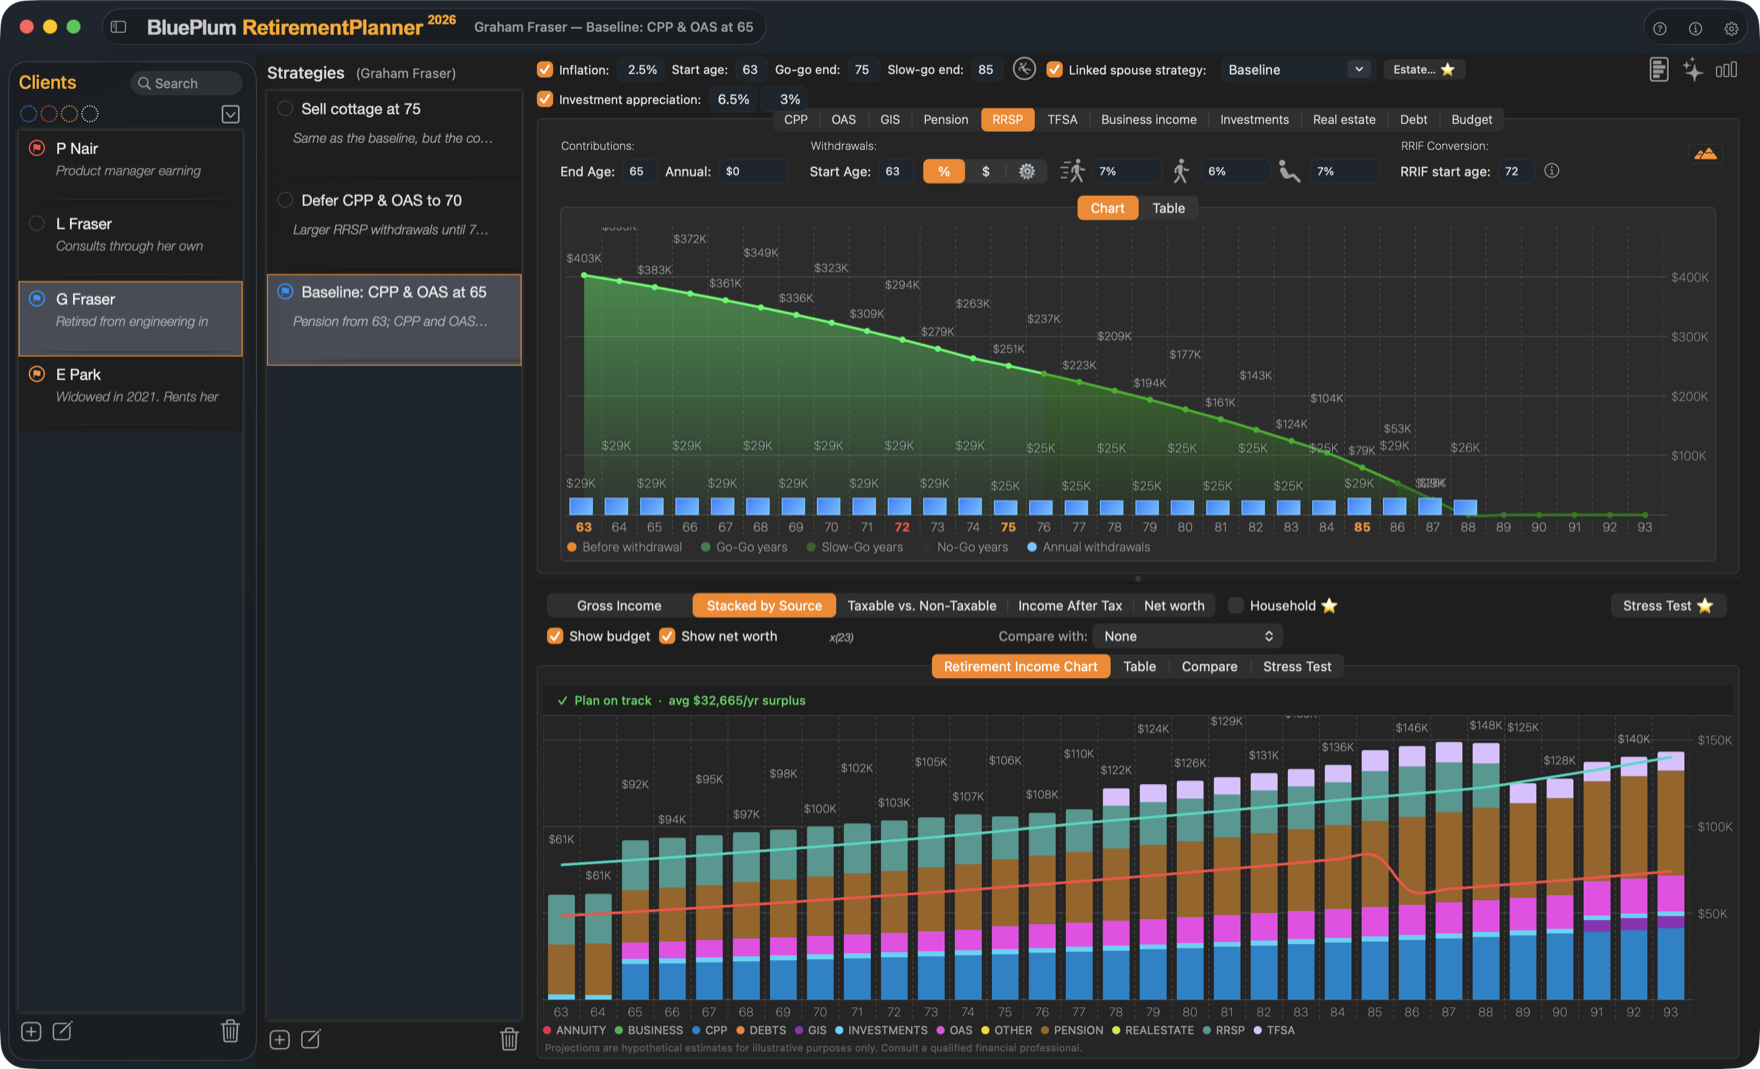Select percent withdrawal mode button
The image size is (1760, 1069).
(944, 172)
